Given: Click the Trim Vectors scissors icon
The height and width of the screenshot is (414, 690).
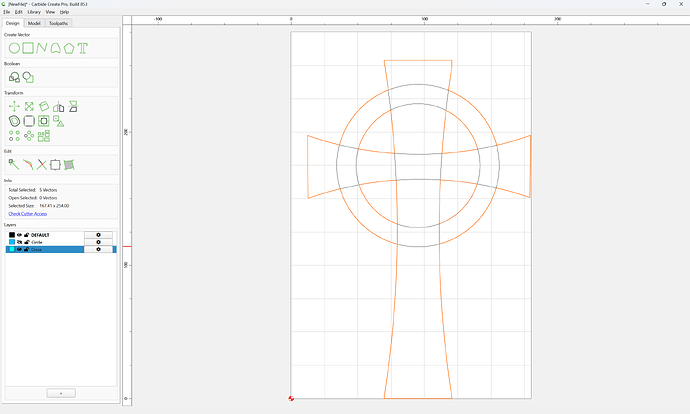Looking at the screenshot, I should click(x=42, y=165).
